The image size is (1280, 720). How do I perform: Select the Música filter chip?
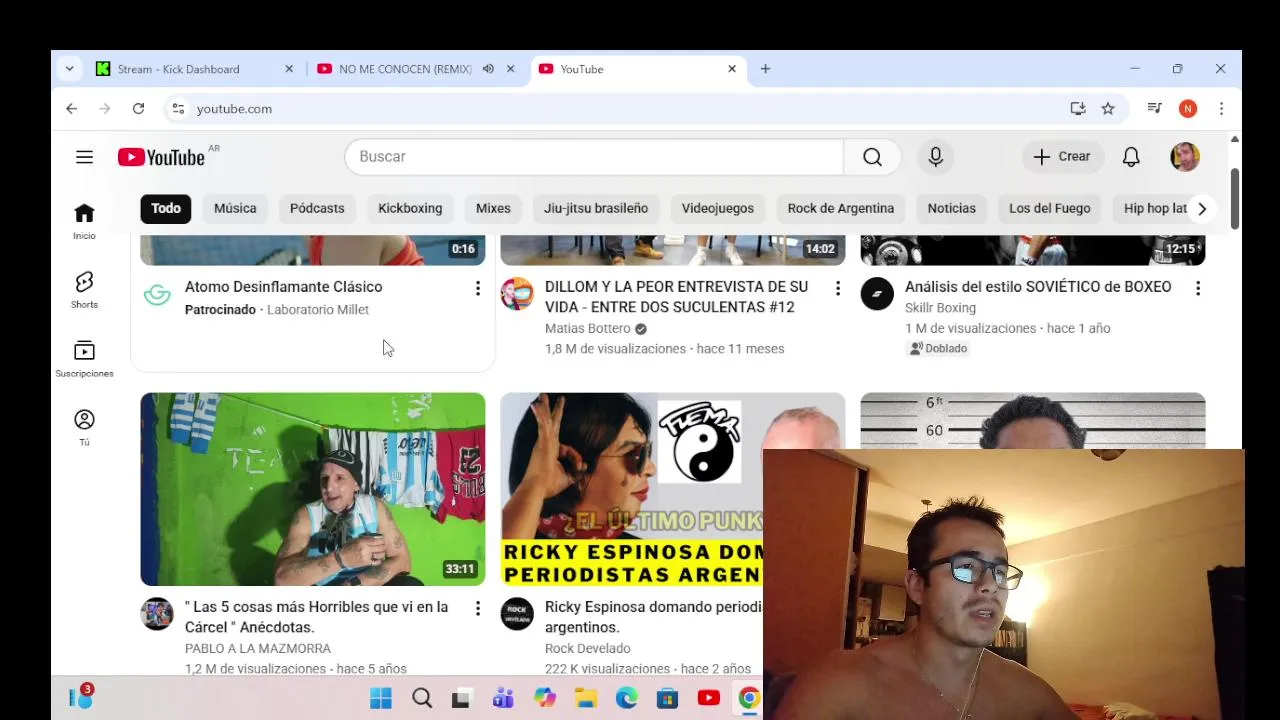point(235,208)
